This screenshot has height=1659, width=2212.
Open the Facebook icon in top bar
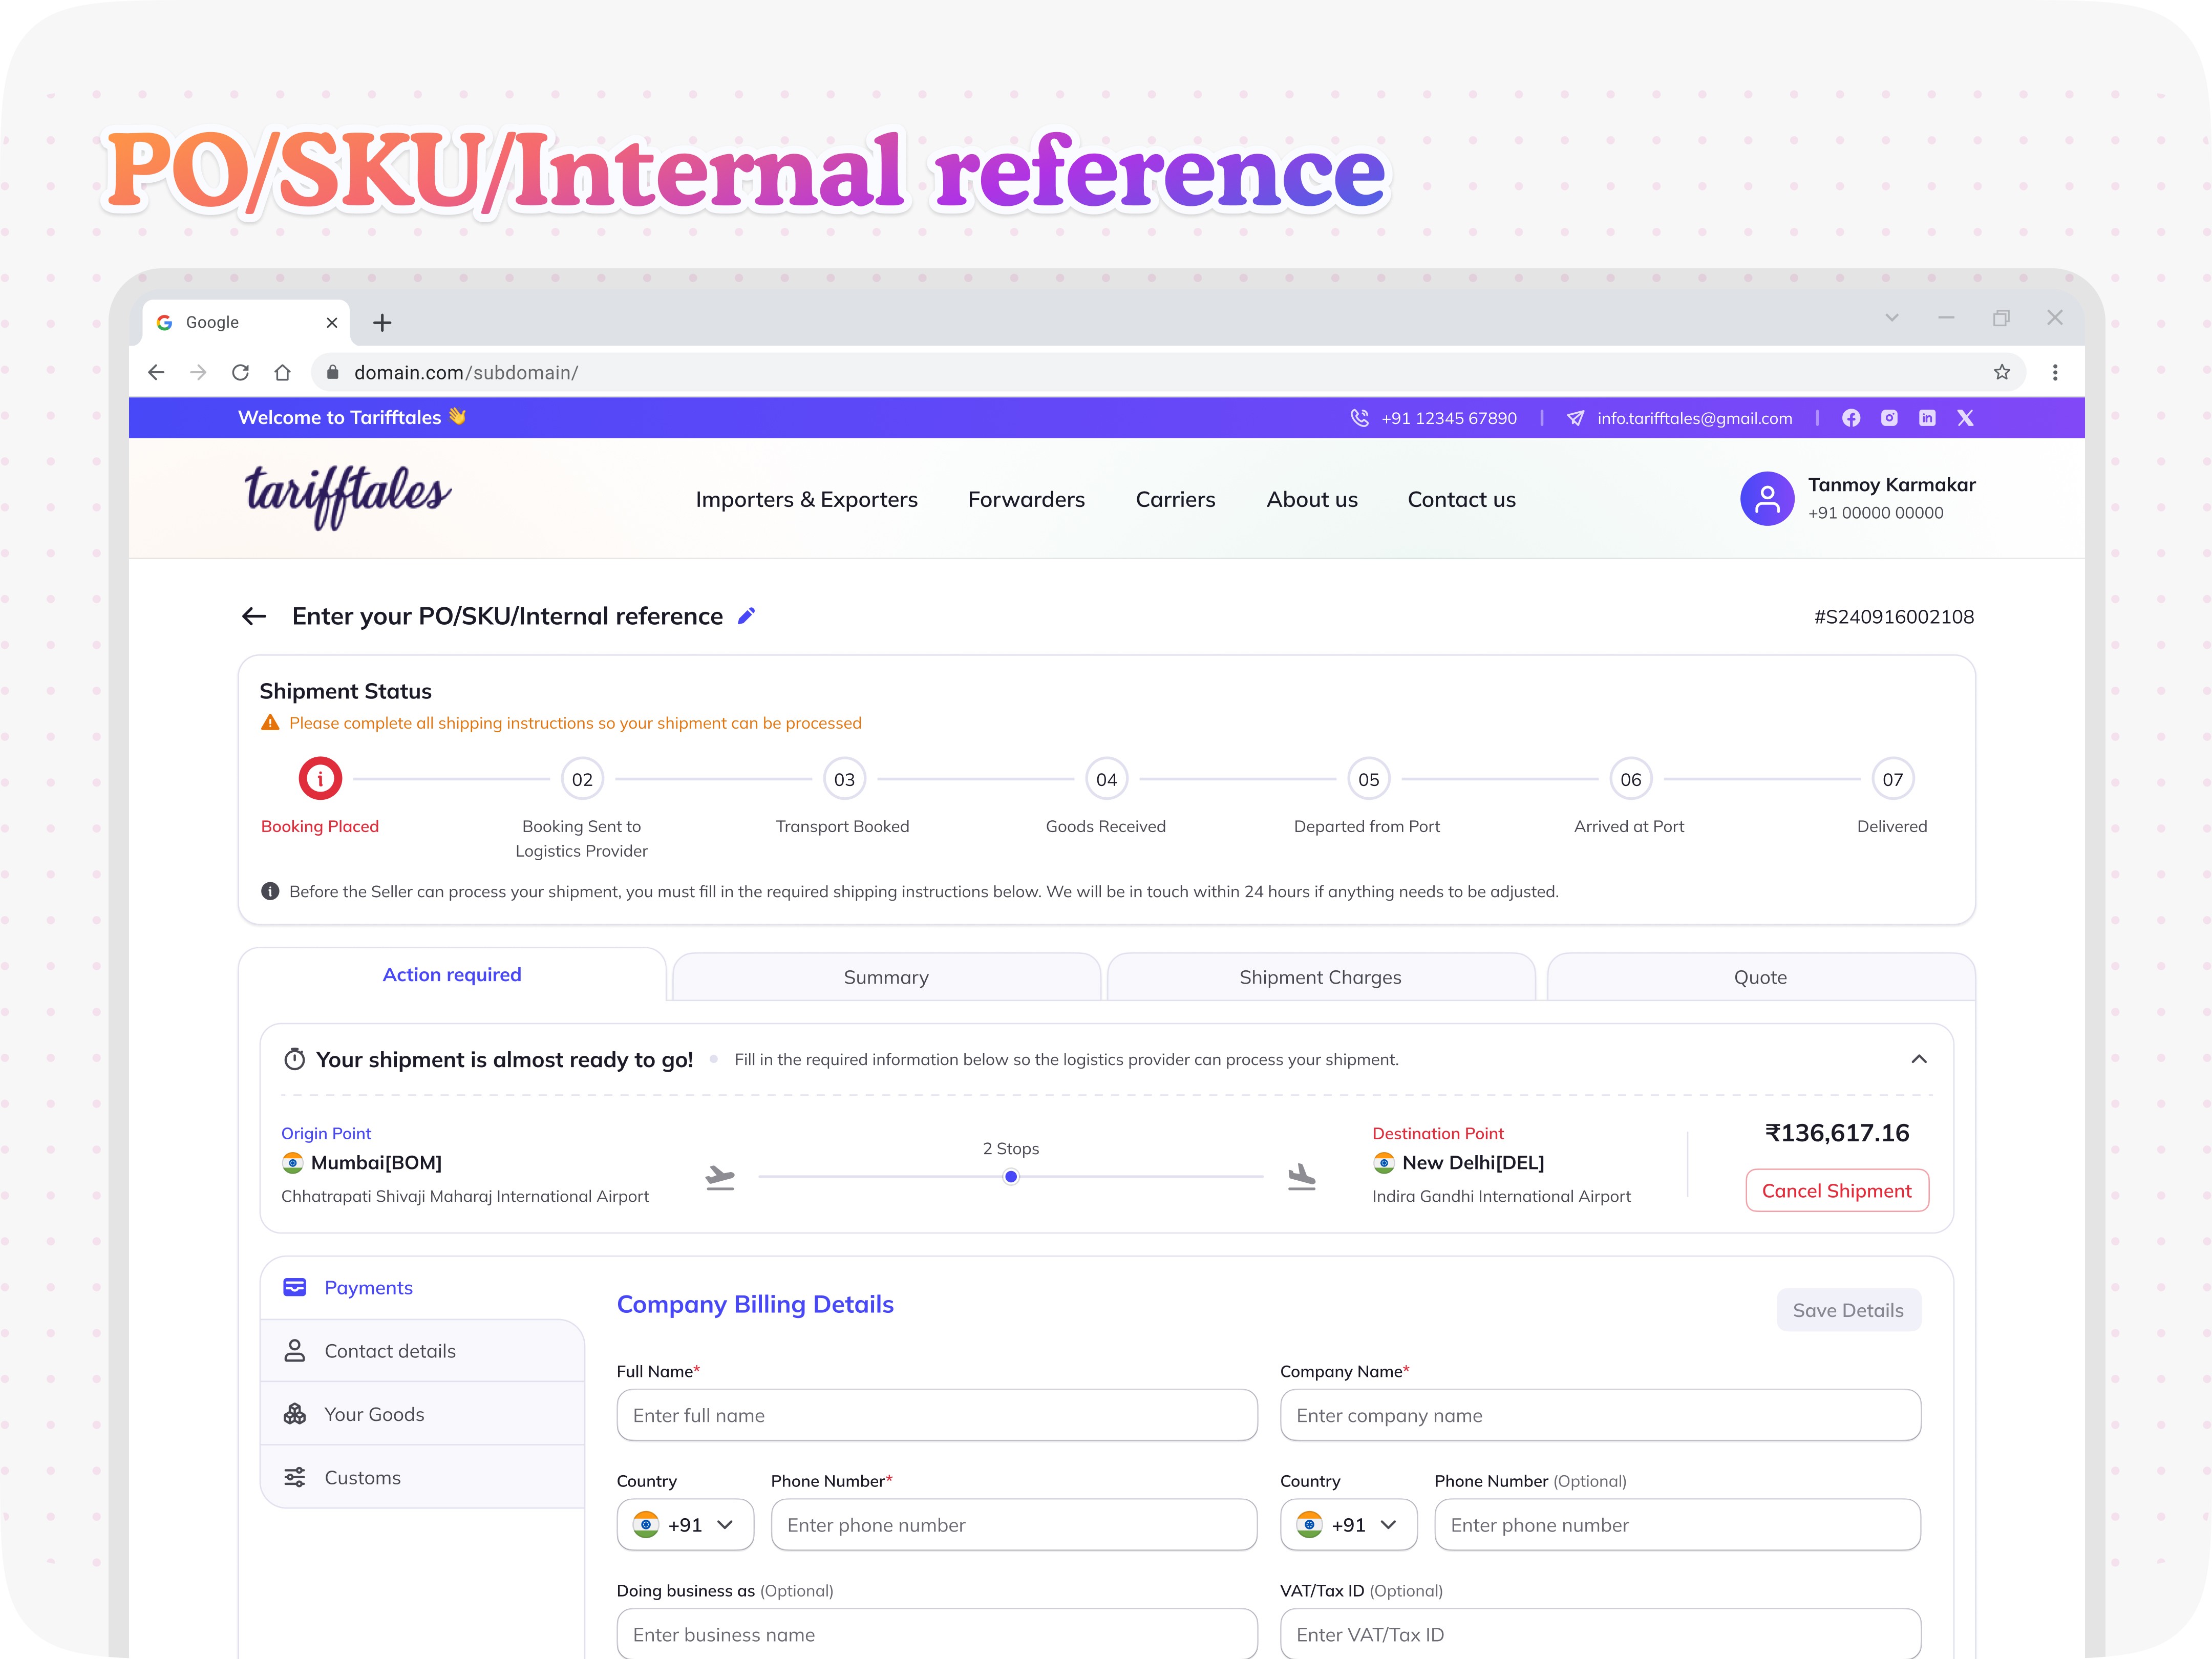(x=1851, y=418)
